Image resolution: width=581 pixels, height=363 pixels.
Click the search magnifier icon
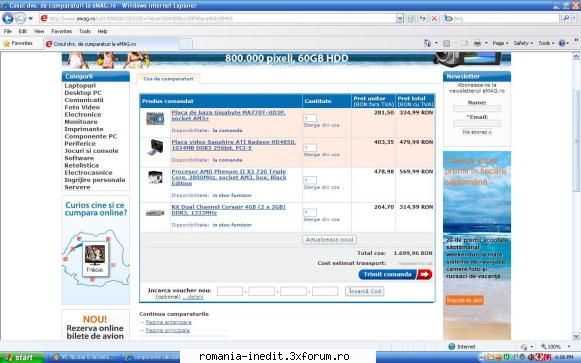pyautogui.click(x=566, y=18)
